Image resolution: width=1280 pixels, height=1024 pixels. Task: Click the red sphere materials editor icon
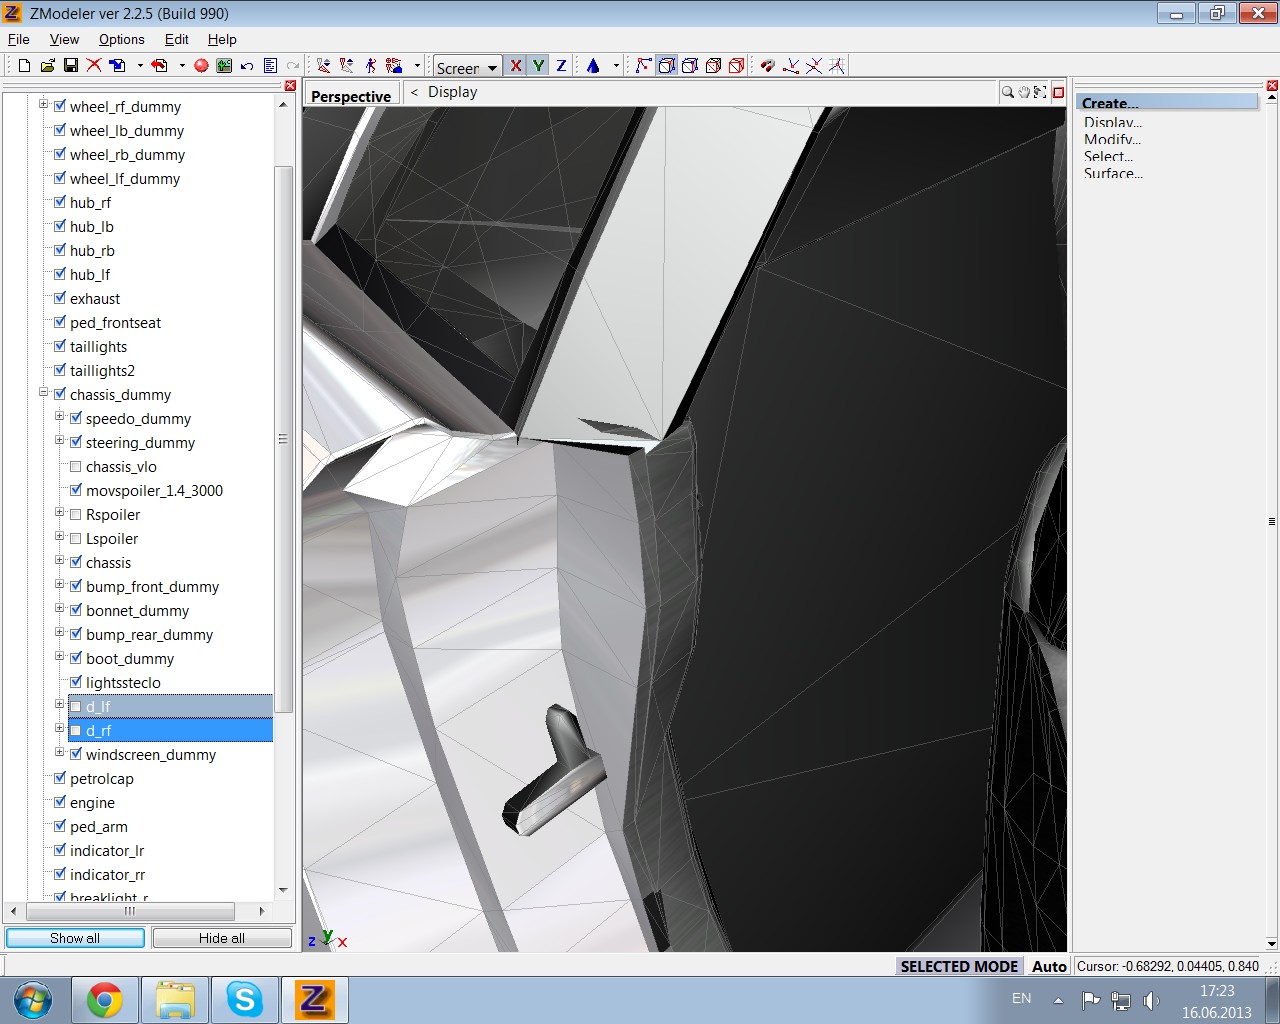201,66
